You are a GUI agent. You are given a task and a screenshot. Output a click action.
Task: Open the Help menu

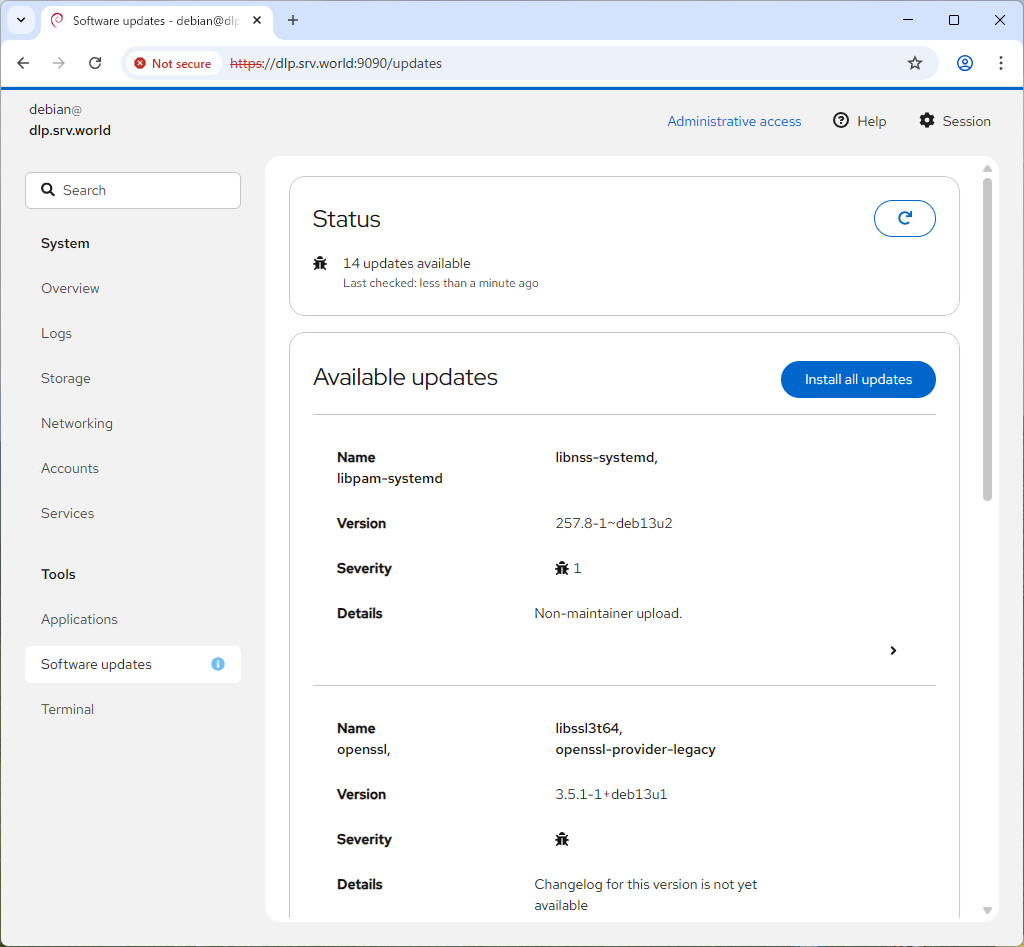tap(859, 121)
